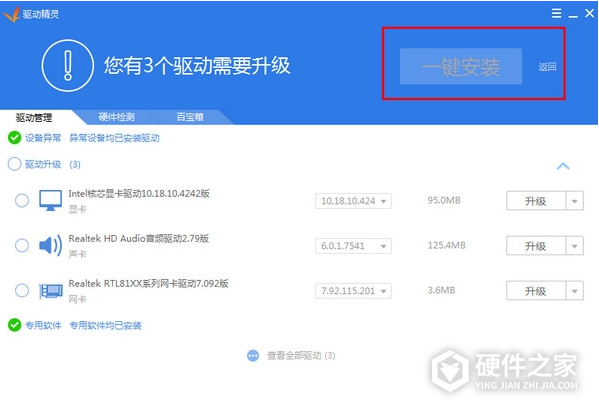The width and height of the screenshot is (599, 419).
Task: Open version dropdown 6.0.1.7541
Action: (353, 246)
